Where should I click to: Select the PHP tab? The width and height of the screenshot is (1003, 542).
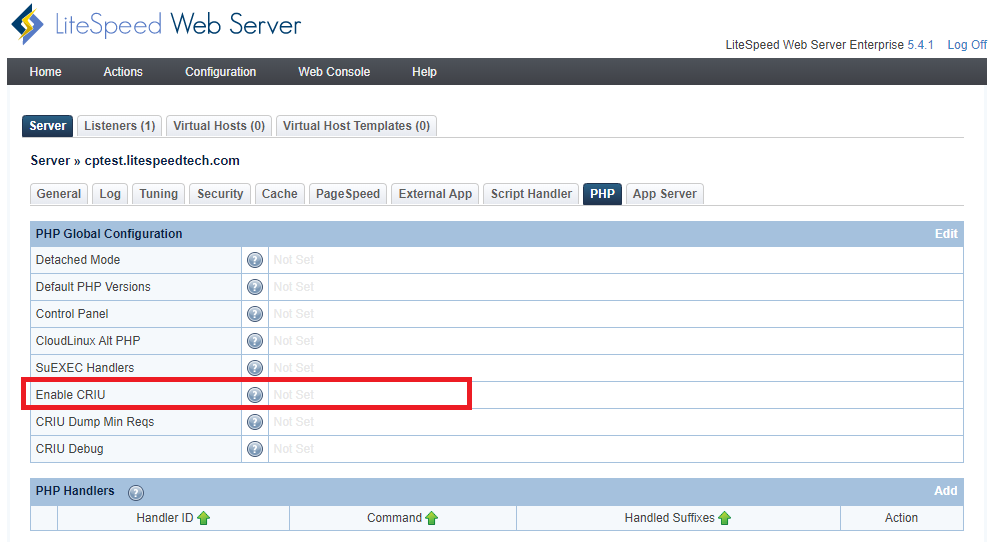[x=602, y=194]
